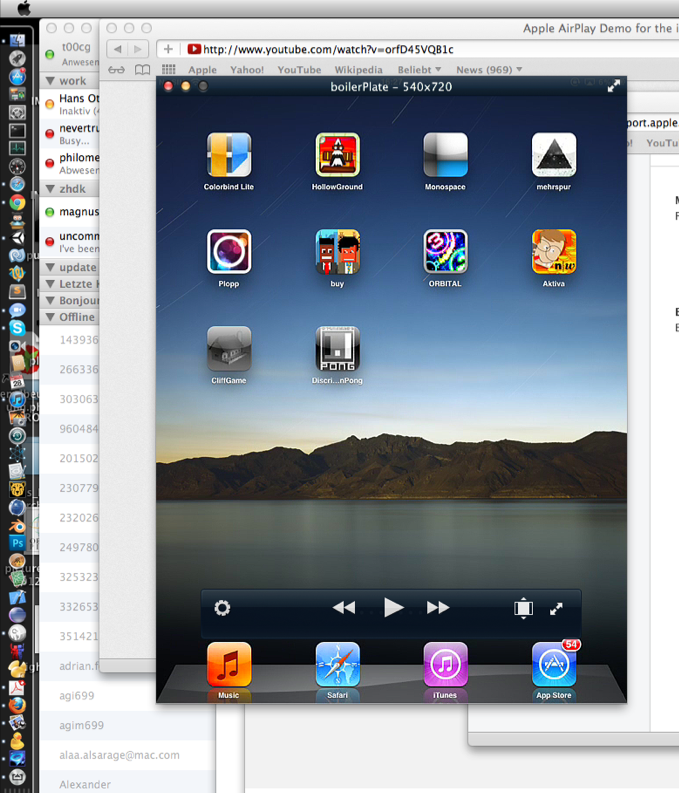Open the Monospace app
This screenshot has height=793, width=679.
[445, 155]
